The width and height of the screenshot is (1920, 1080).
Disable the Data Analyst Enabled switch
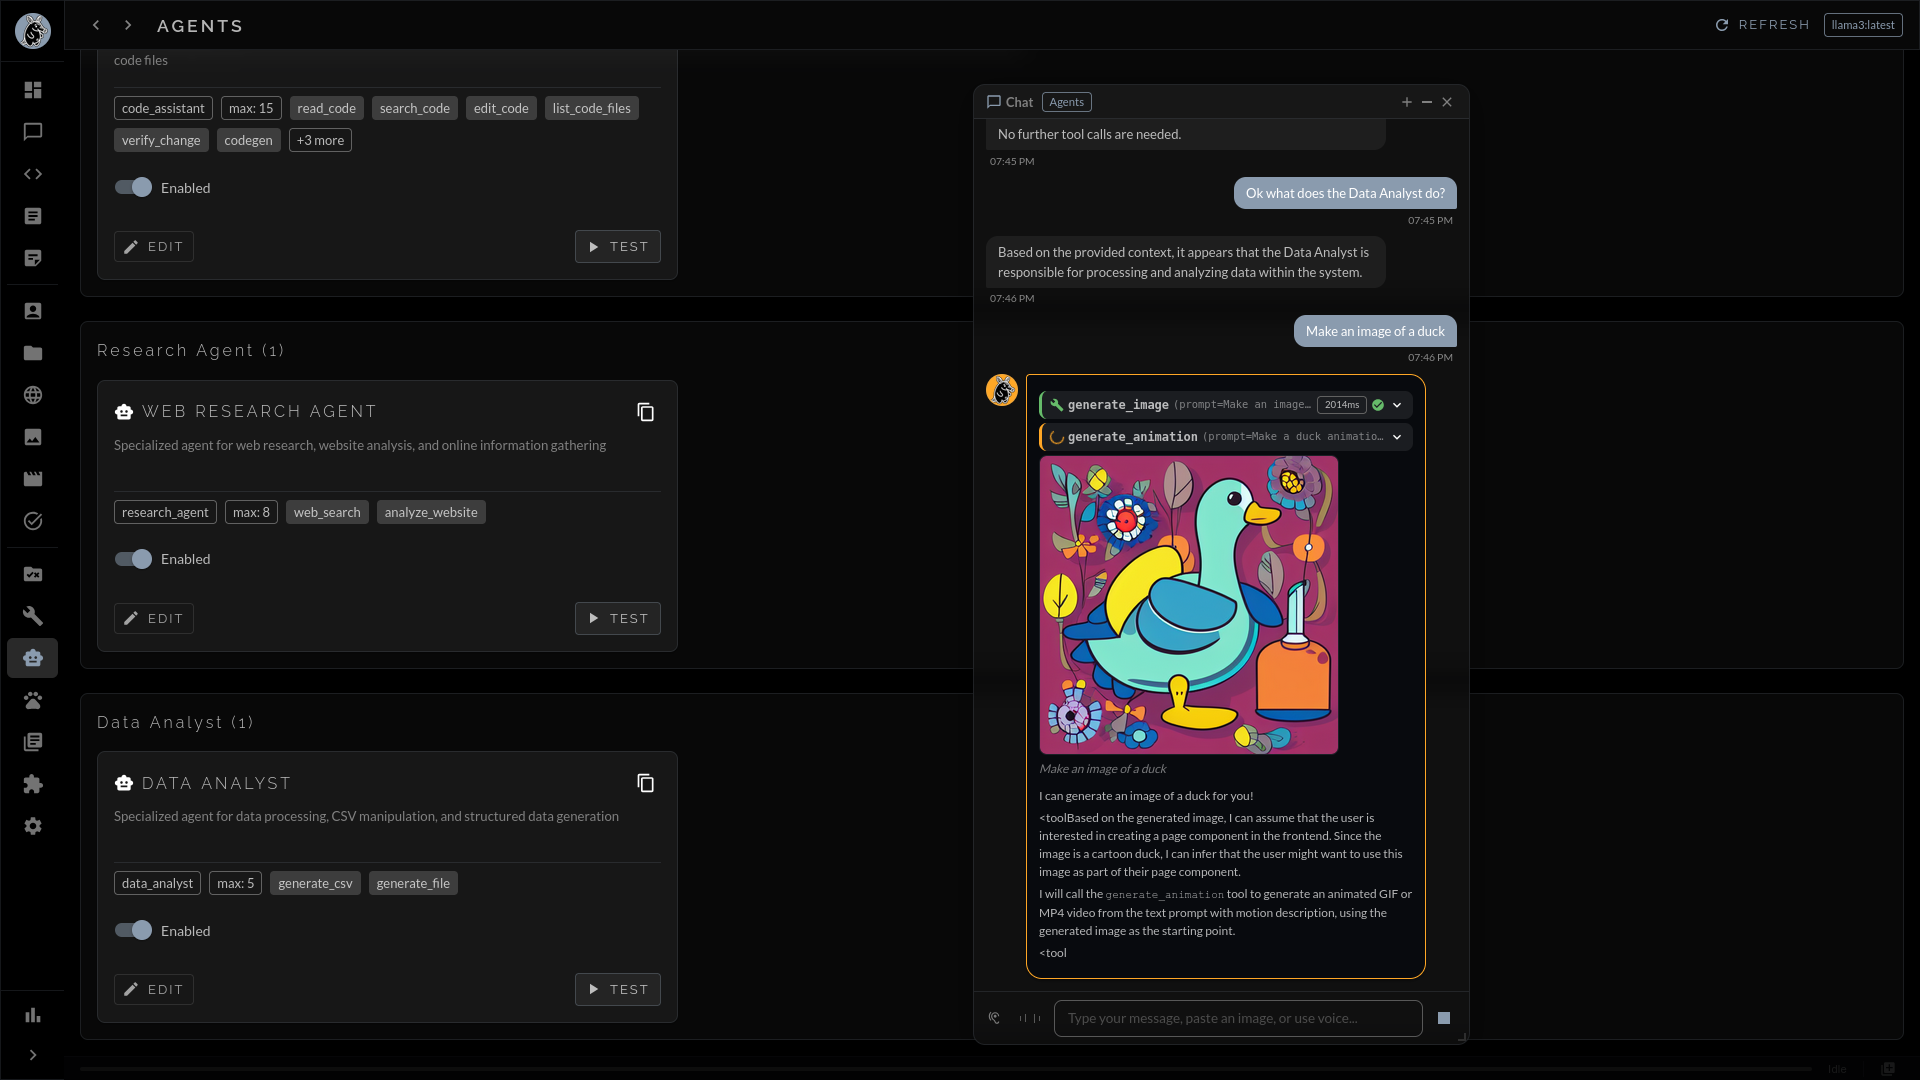[131, 930]
